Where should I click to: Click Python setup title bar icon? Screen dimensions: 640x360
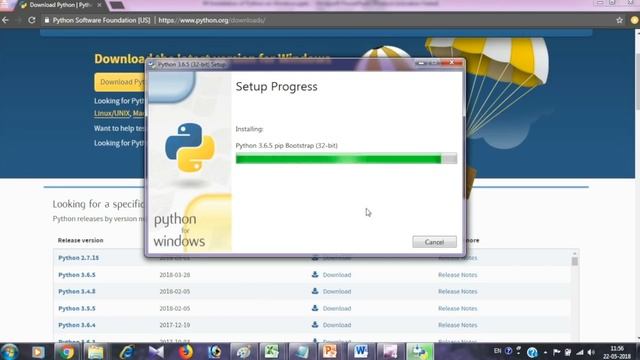151,64
